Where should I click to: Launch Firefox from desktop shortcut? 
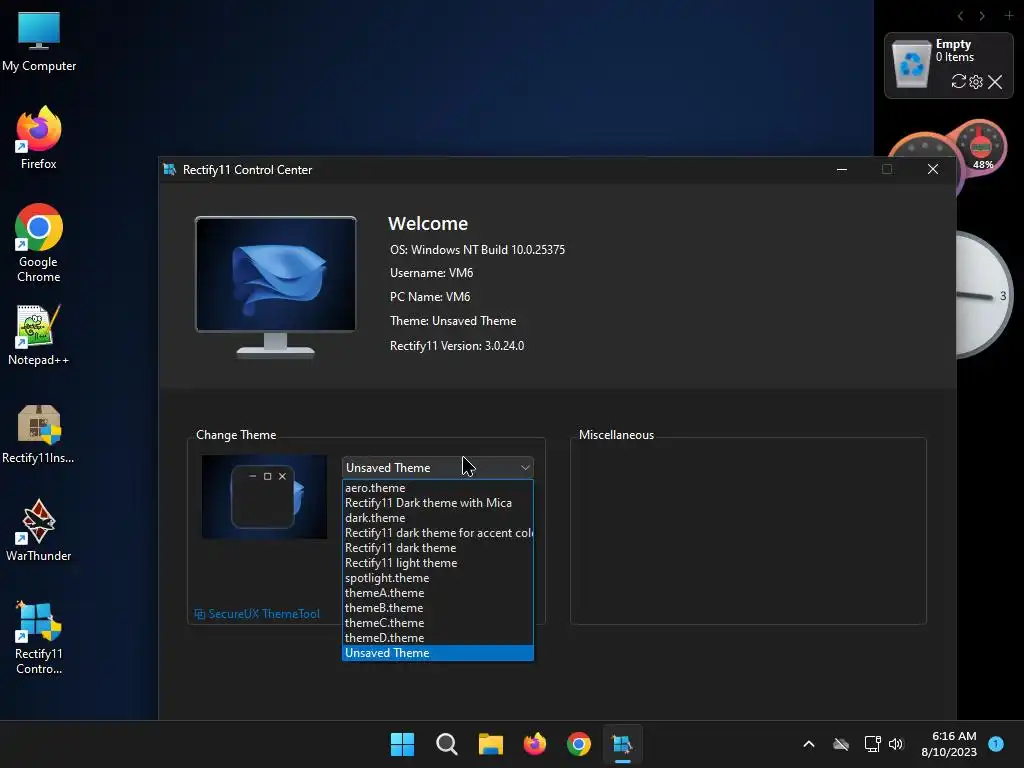[39, 138]
